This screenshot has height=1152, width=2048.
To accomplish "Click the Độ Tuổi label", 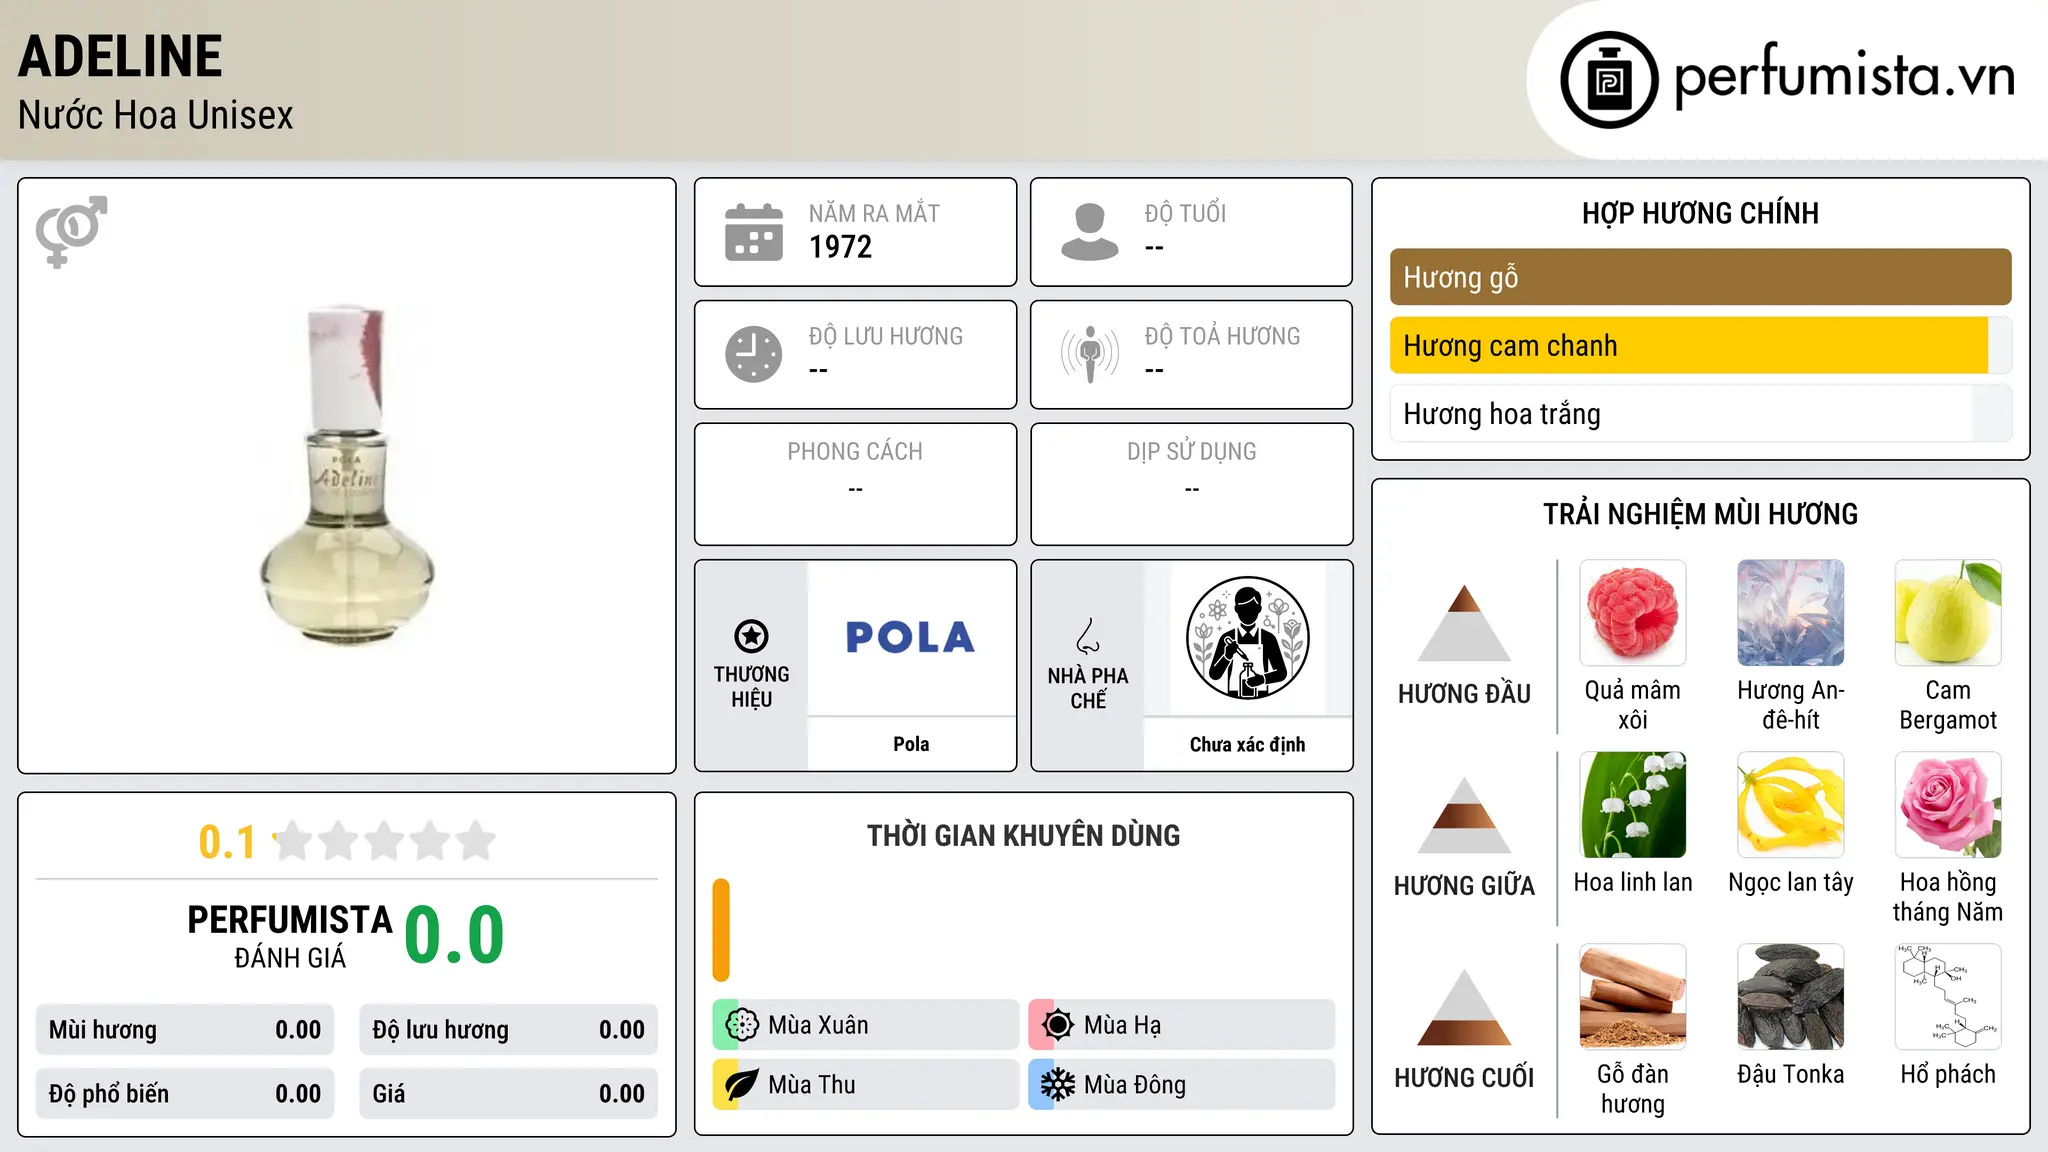I will point(1185,213).
